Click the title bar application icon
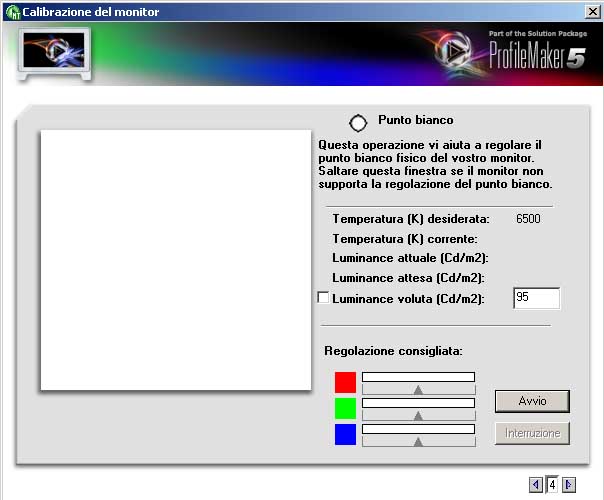The width and height of the screenshot is (604, 500). (x=13, y=12)
